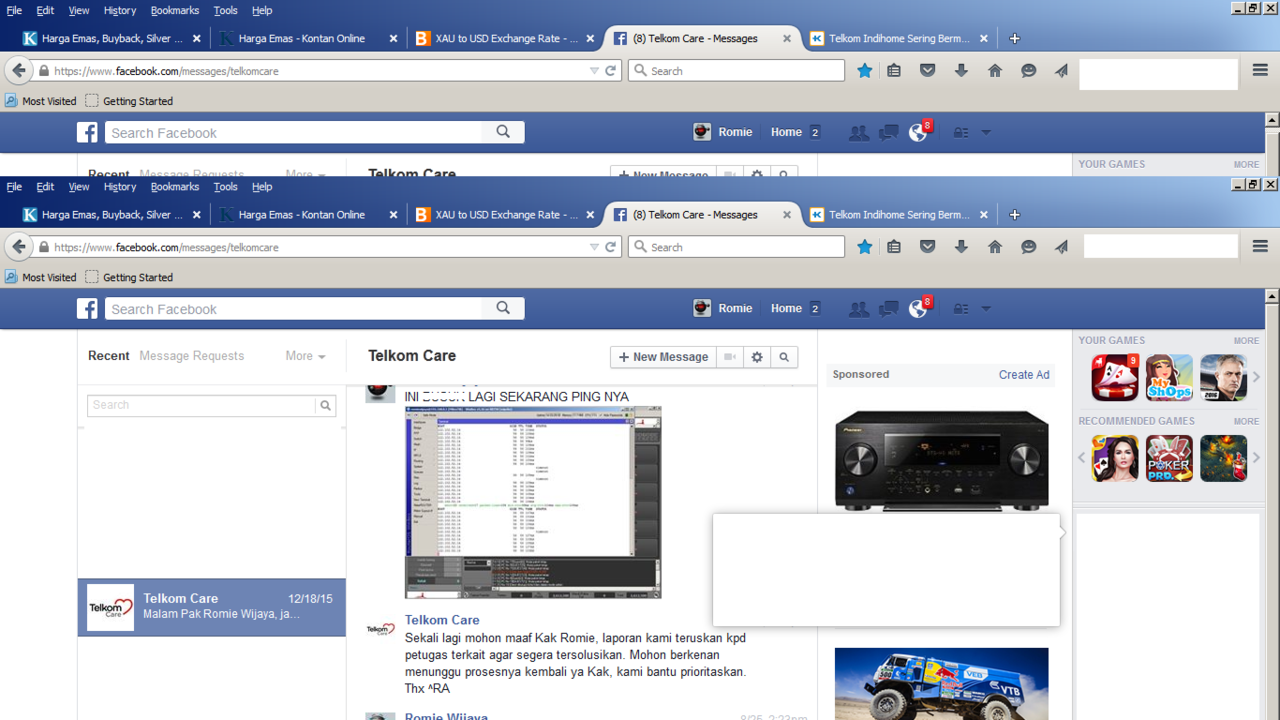Open Poker Pro recommended game

[1169, 458]
